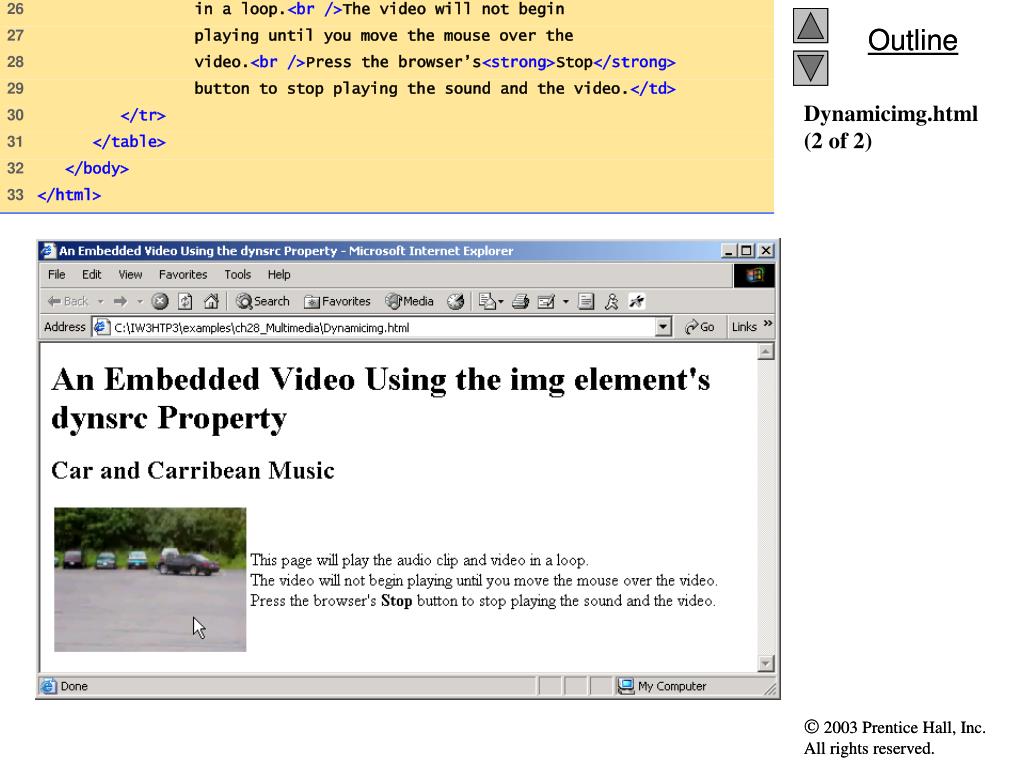Screen dimensions: 1024x768
Task: Click the Mail icon in toolbar
Action: tap(487, 301)
